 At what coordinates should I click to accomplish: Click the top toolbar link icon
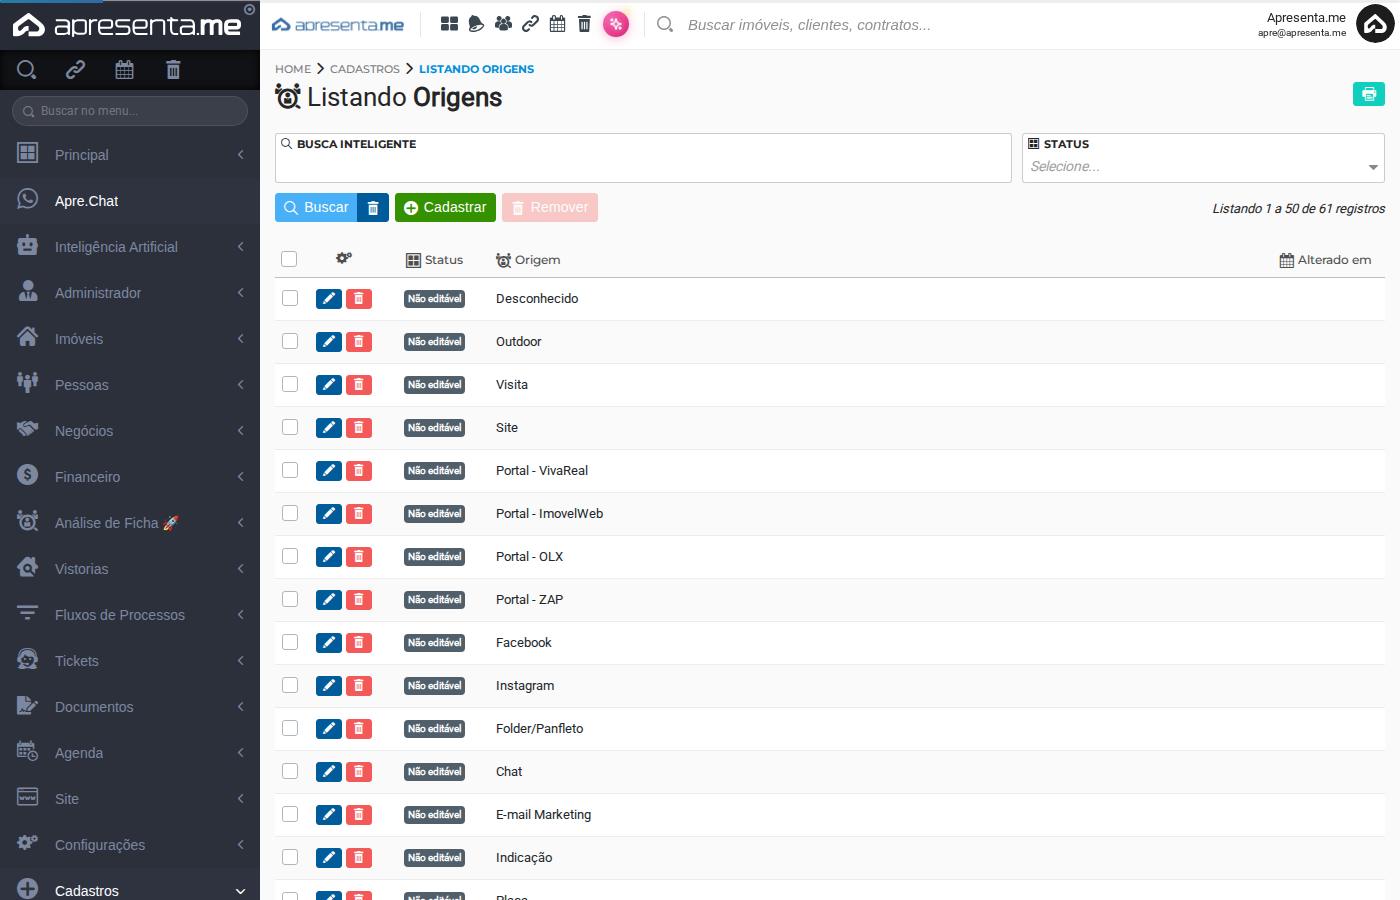531,24
